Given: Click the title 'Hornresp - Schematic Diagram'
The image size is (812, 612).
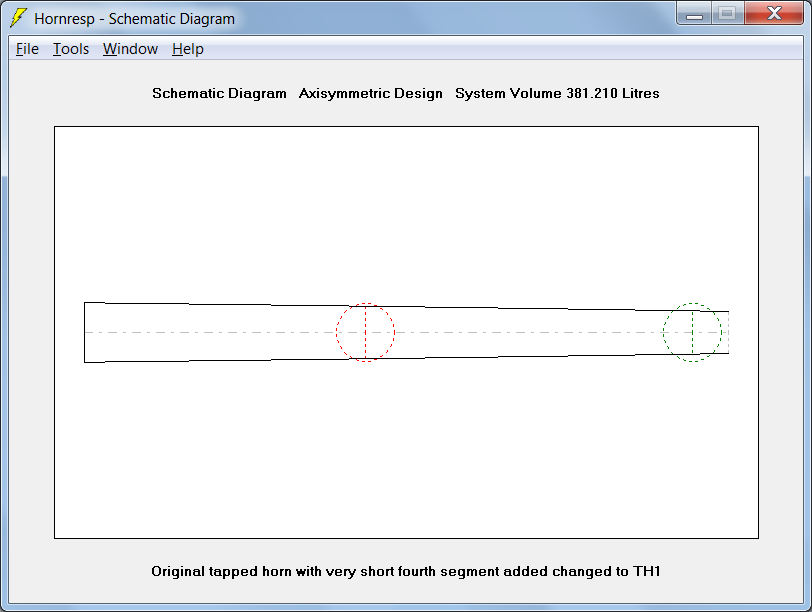Looking at the screenshot, I should pos(135,19).
